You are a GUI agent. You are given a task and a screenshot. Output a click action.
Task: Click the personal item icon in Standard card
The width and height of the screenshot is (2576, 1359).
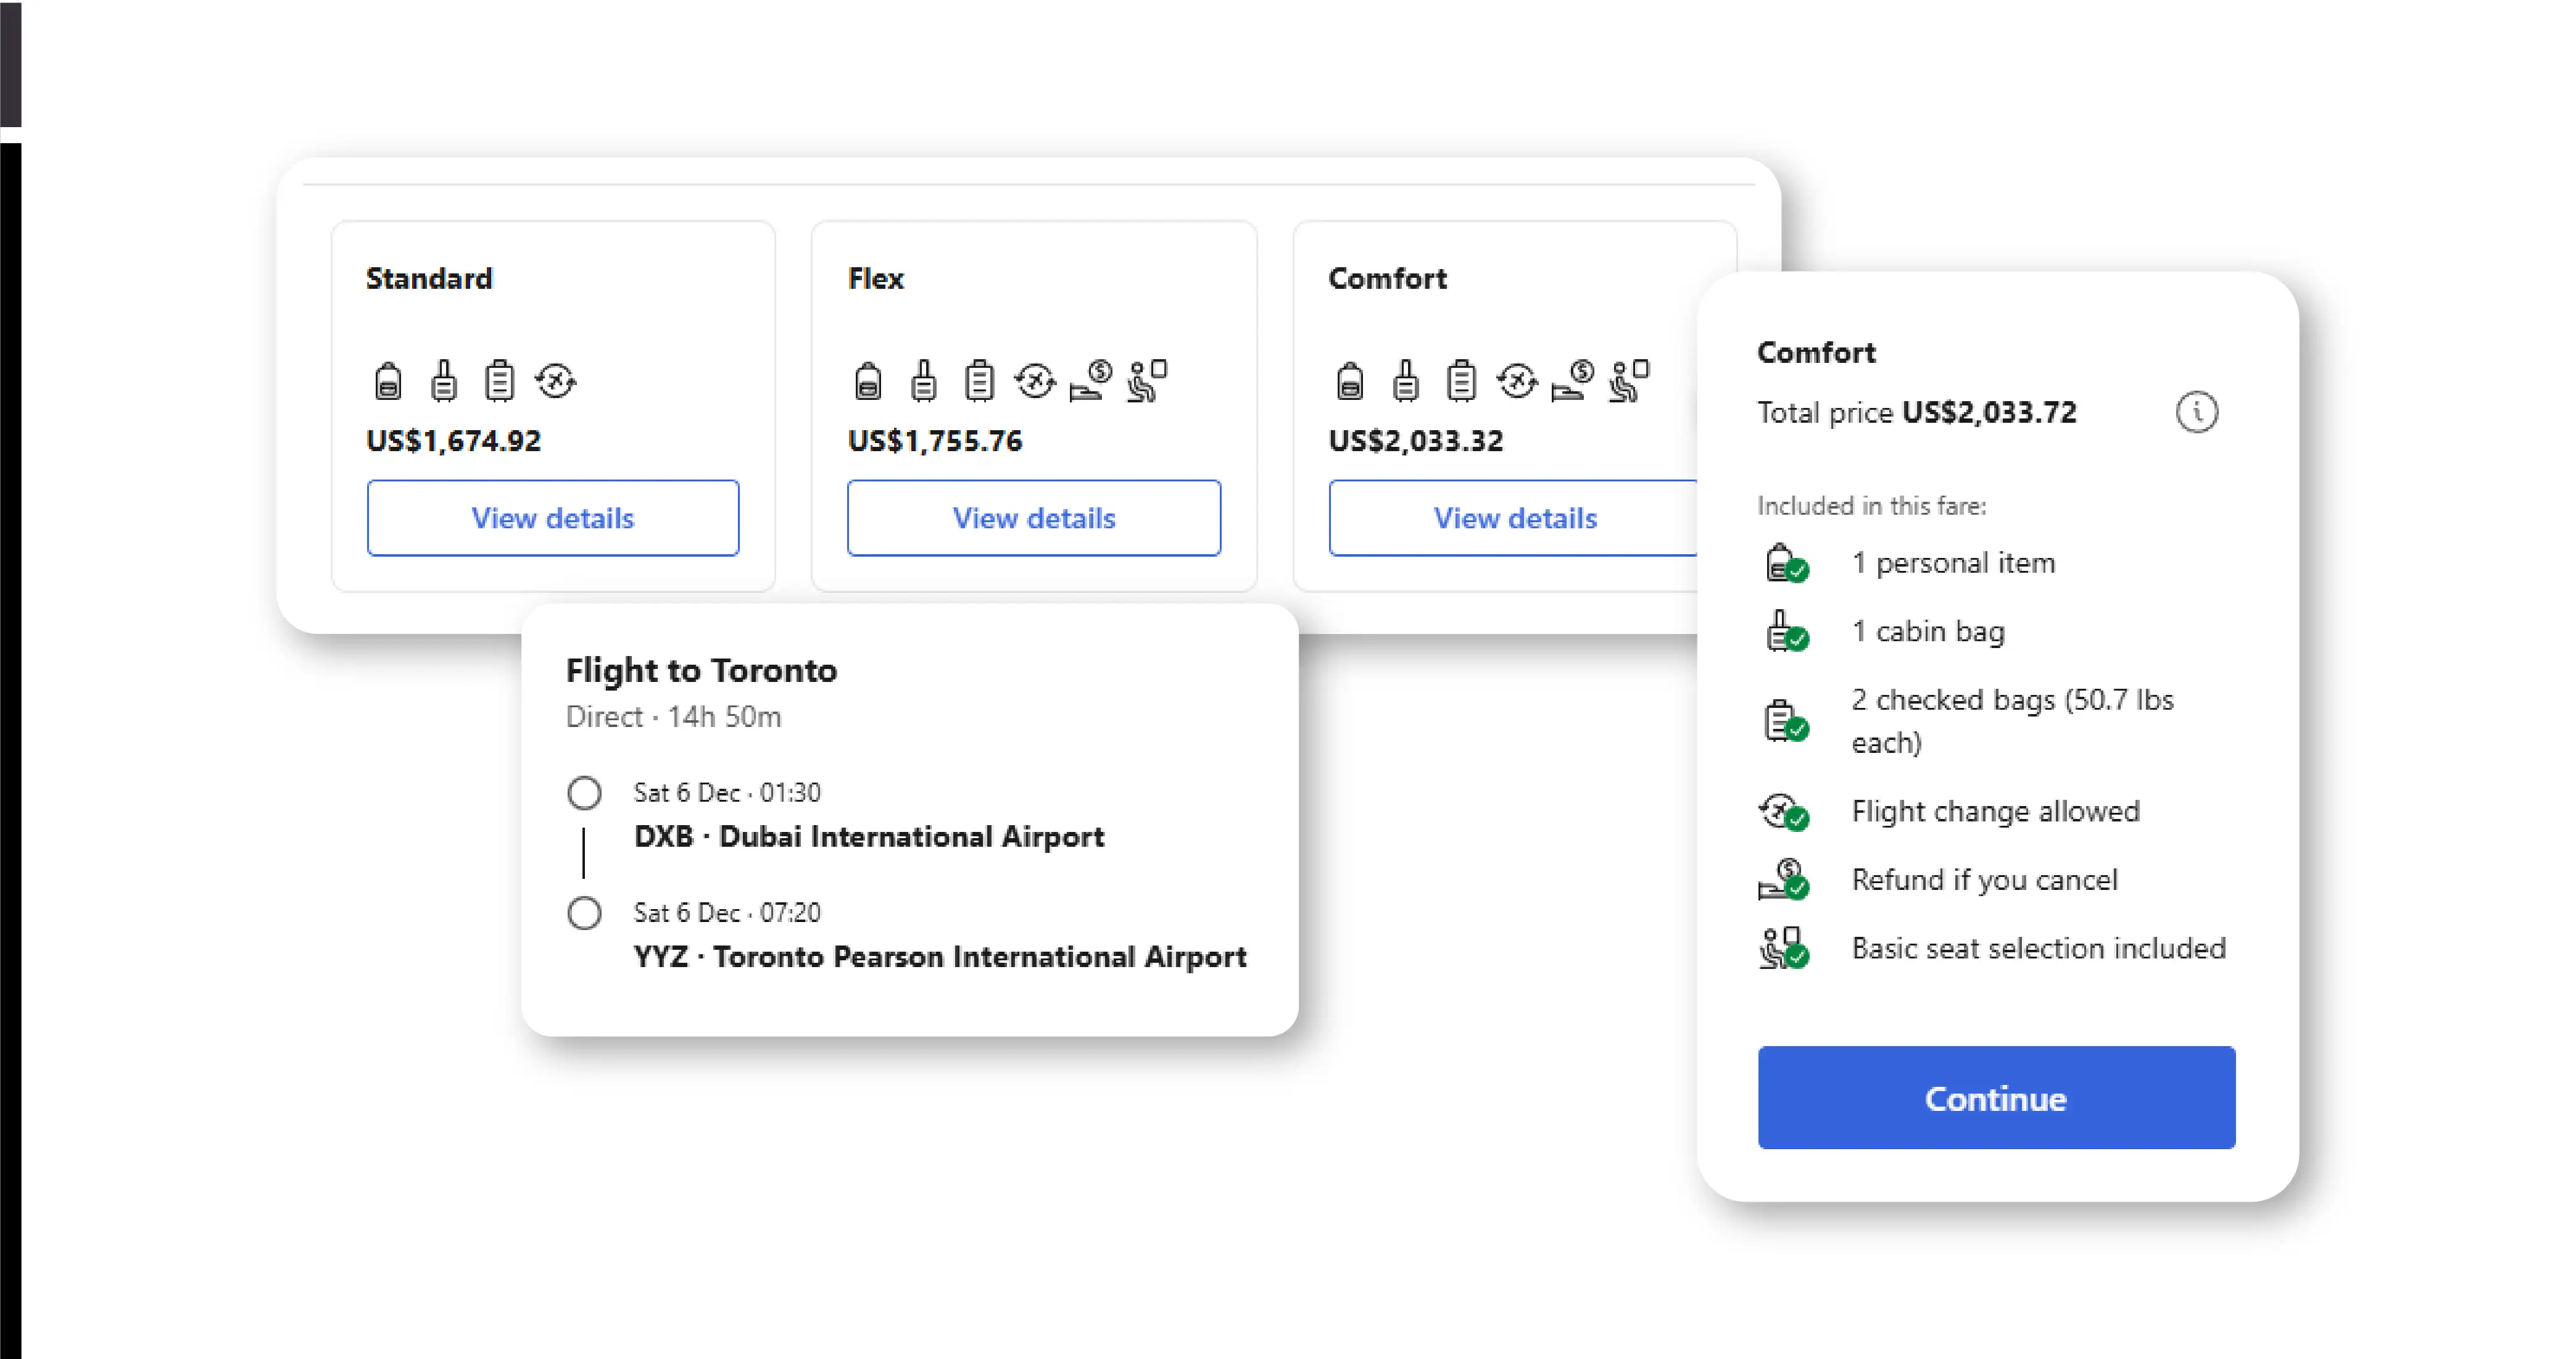tap(388, 381)
